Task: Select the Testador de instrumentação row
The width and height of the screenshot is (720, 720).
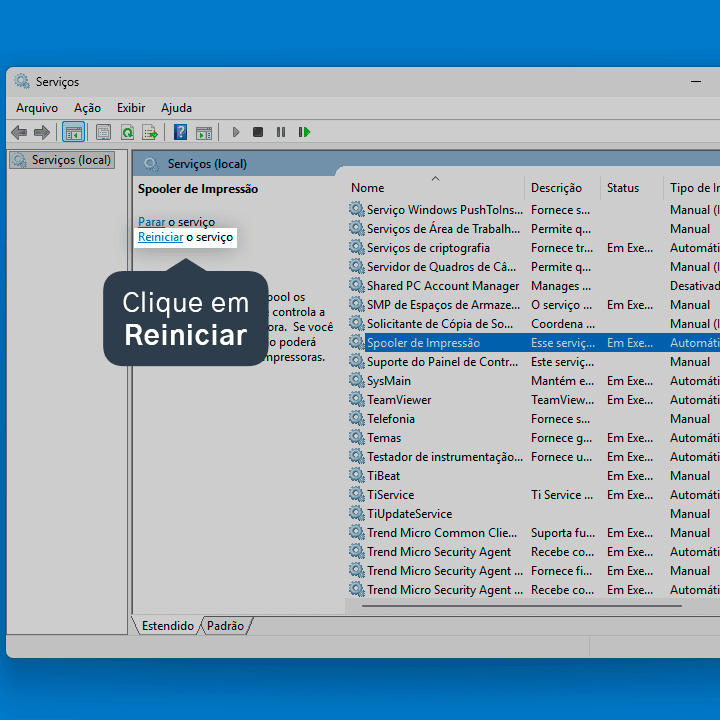Action: tap(534, 457)
